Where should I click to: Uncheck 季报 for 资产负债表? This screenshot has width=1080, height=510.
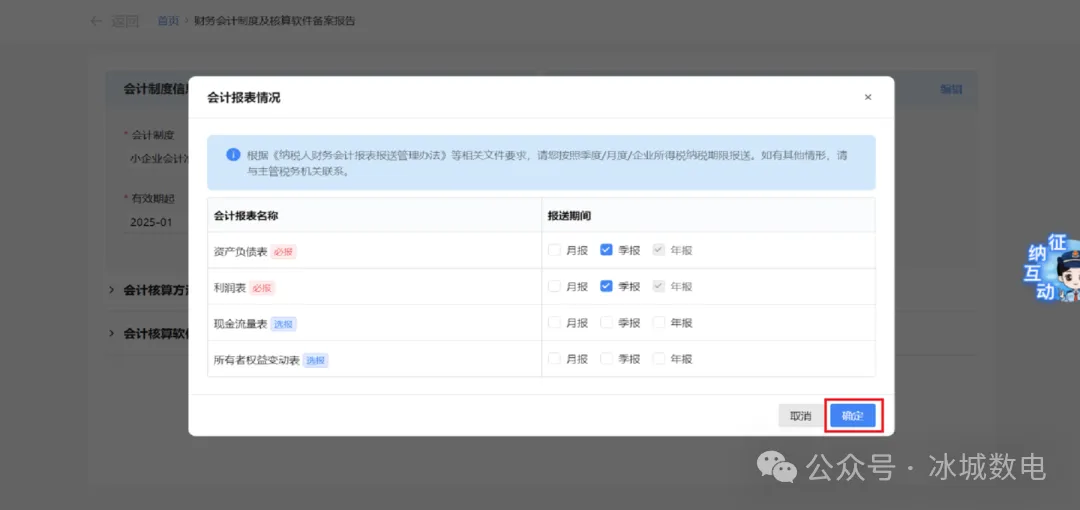[x=606, y=250]
